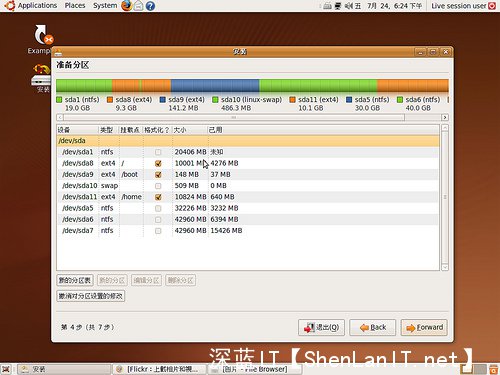Open the network indicator in system tray

pyautogui.click(x=338, y=6)
